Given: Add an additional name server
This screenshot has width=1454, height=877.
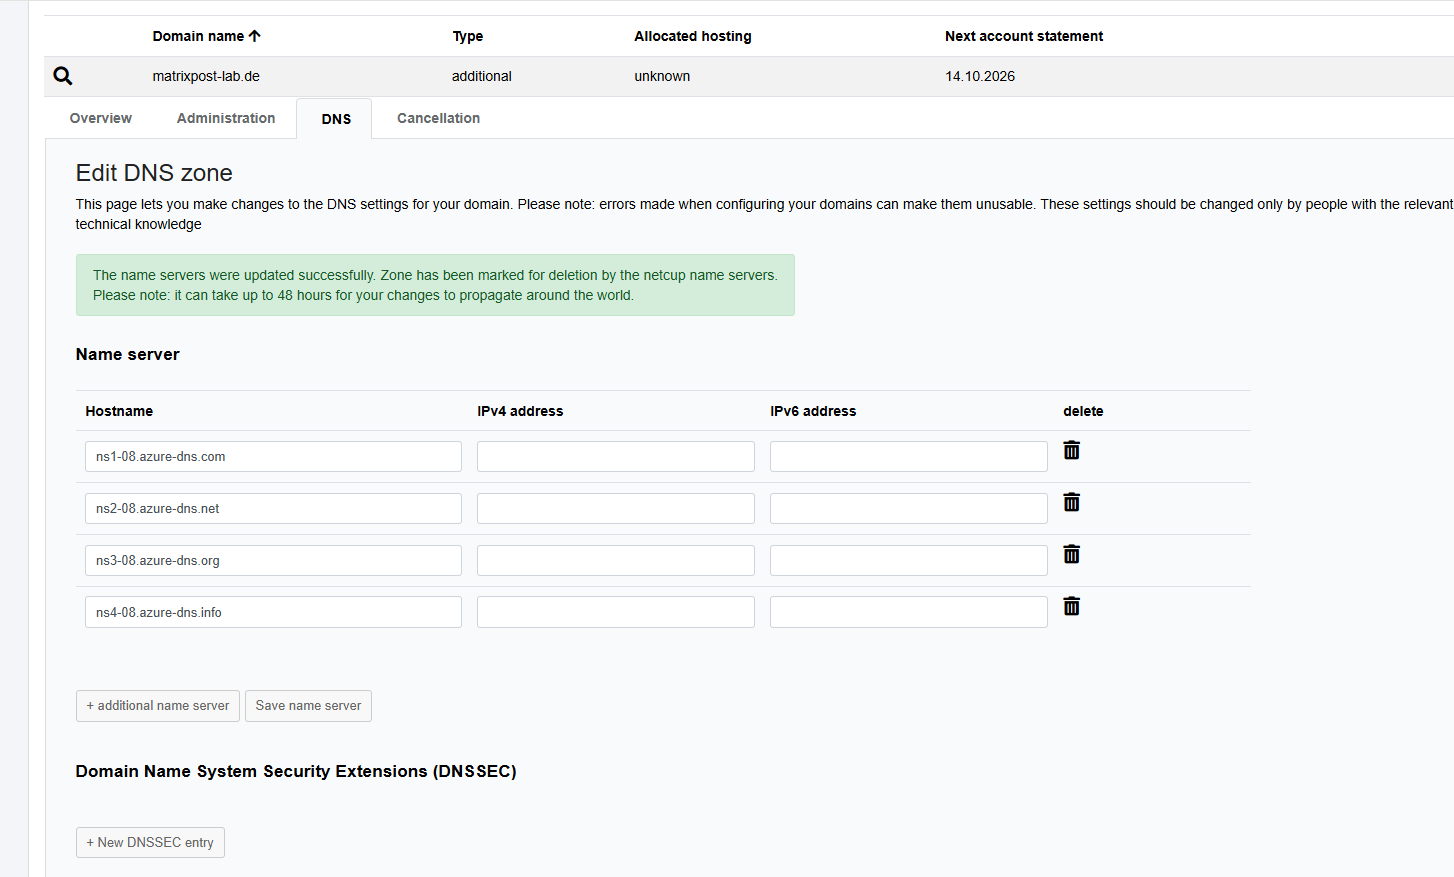Looking at the screenshot, I should (158, 706).
